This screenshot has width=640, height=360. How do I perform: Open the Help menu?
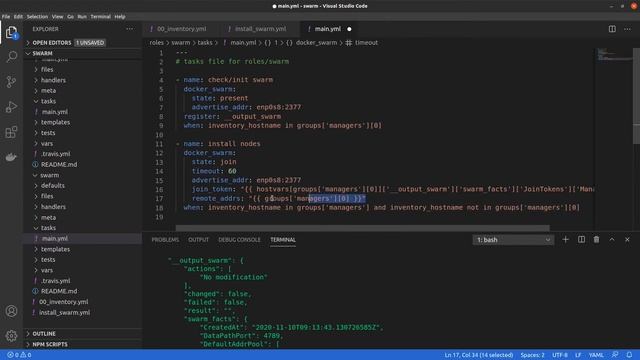pos(120,17)
